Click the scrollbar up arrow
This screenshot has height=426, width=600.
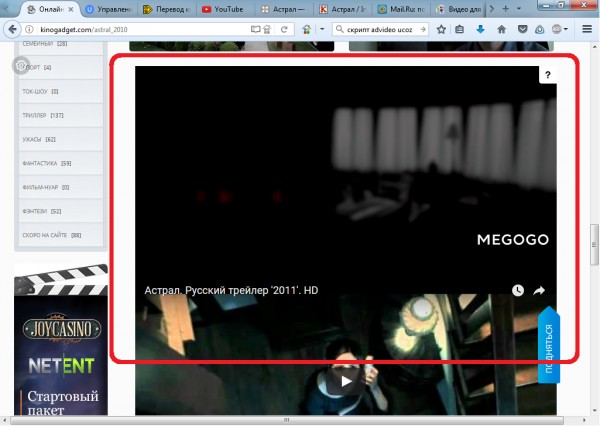click(x=594, y=47)
